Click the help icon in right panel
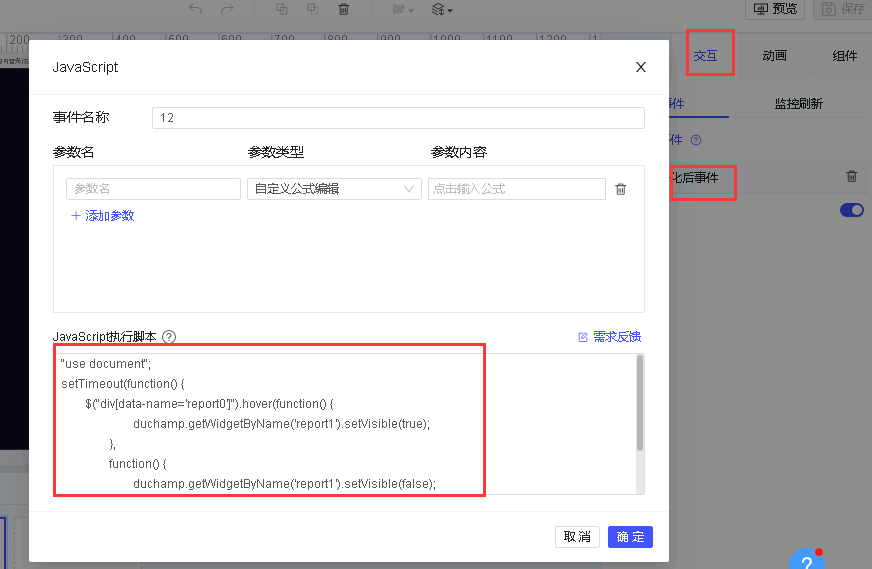 696,140
